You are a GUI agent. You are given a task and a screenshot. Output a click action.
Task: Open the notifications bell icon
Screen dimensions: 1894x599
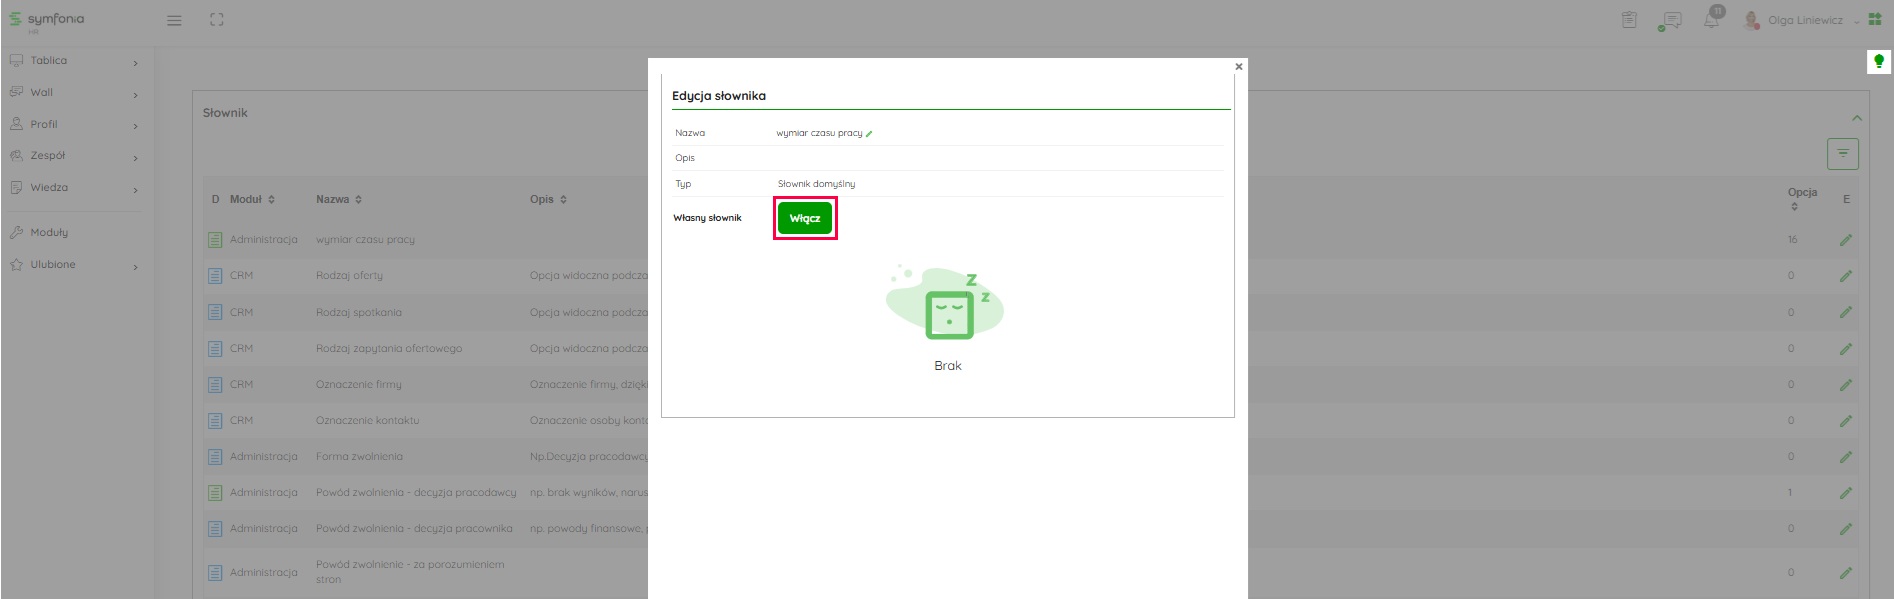click(x=1712, y=20)
